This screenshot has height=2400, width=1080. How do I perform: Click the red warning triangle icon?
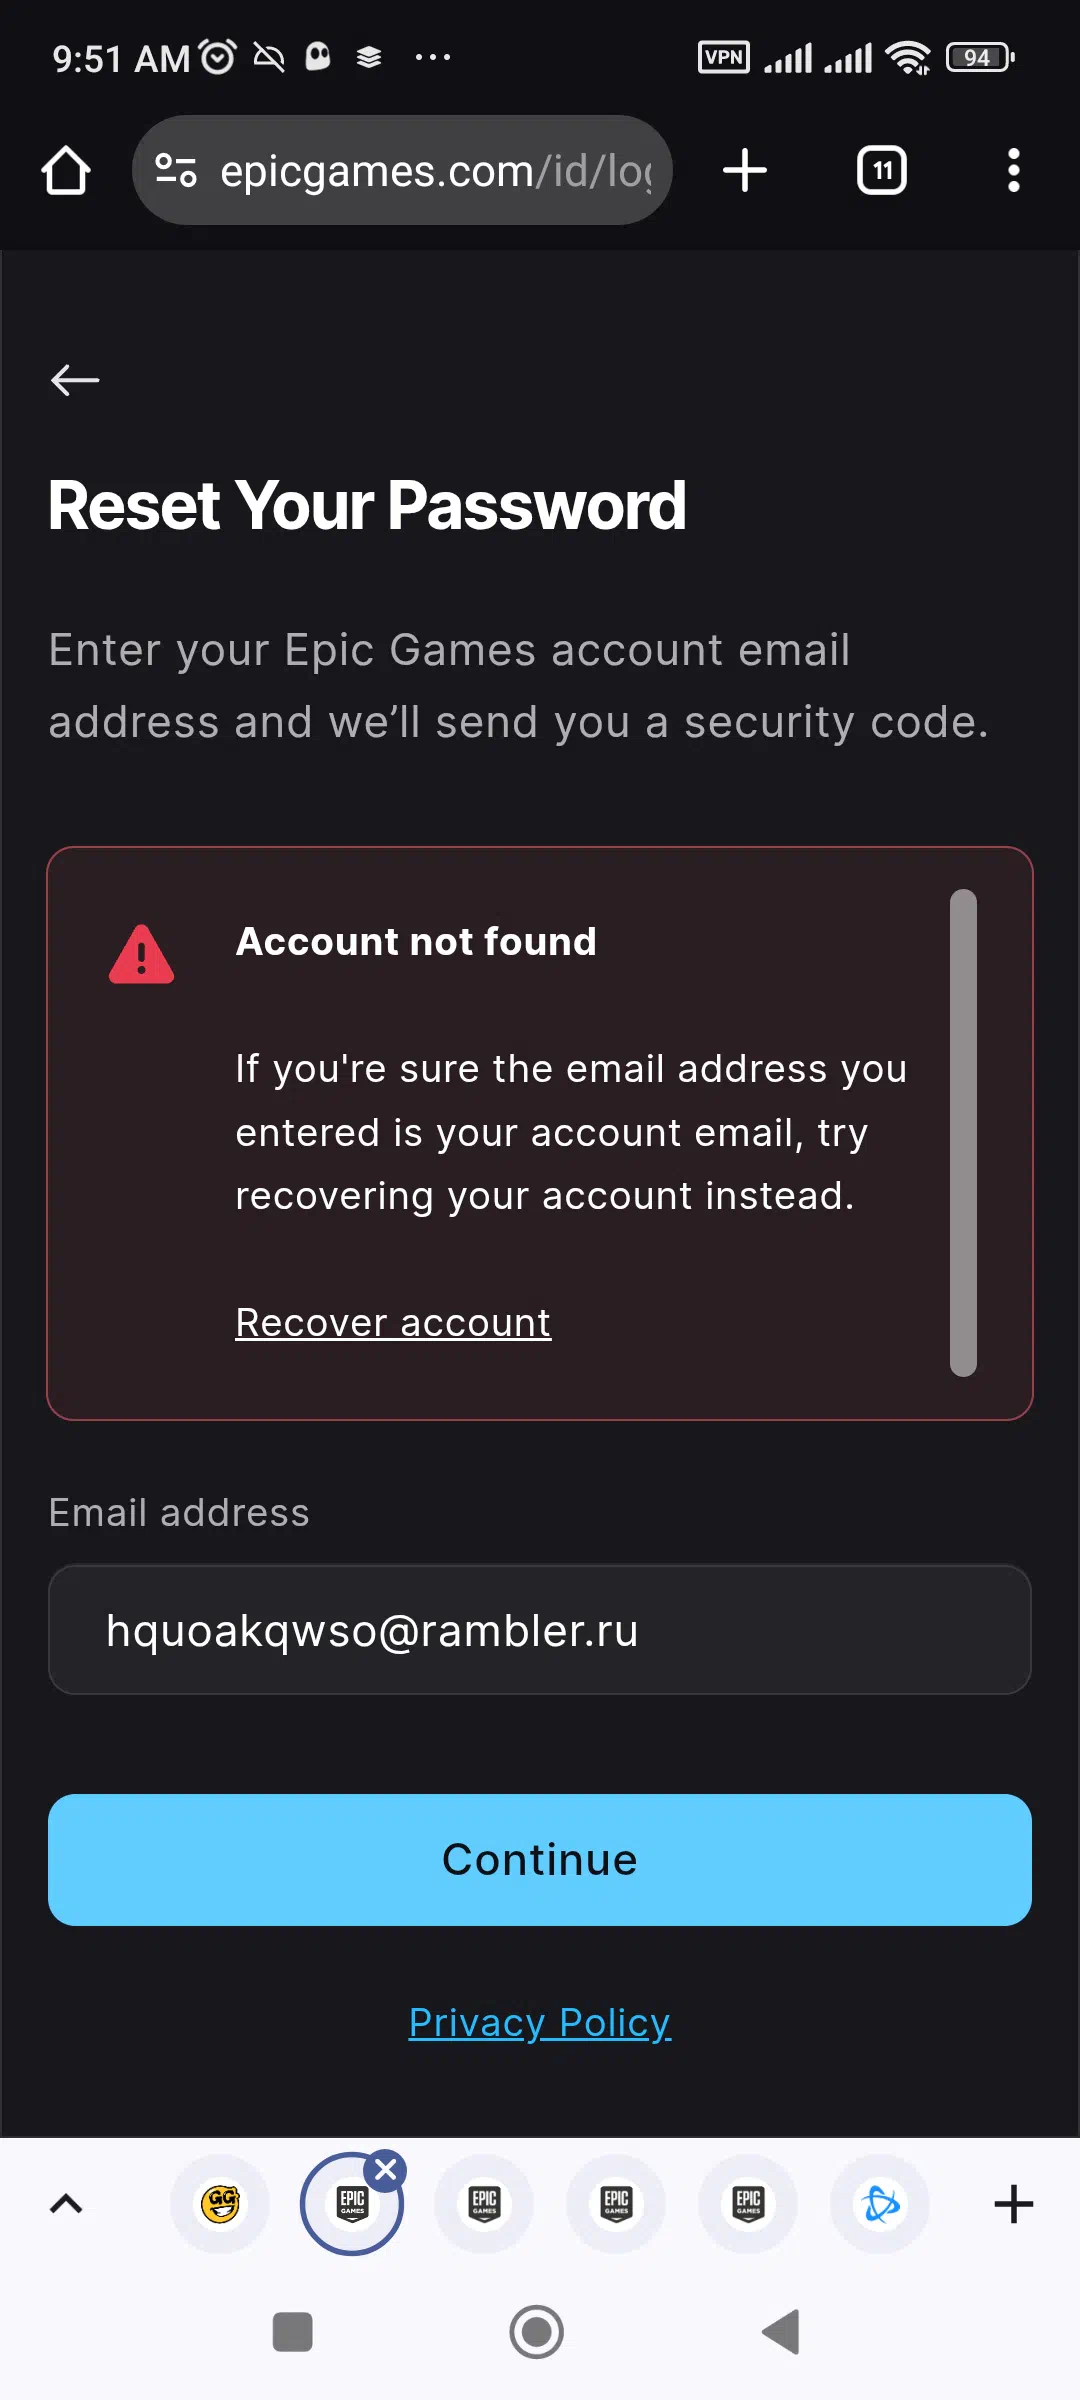tap(141, 954)
